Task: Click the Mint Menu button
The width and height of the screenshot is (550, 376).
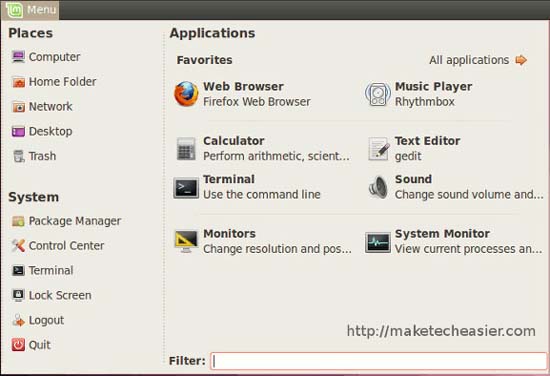Action: [30, 9]
